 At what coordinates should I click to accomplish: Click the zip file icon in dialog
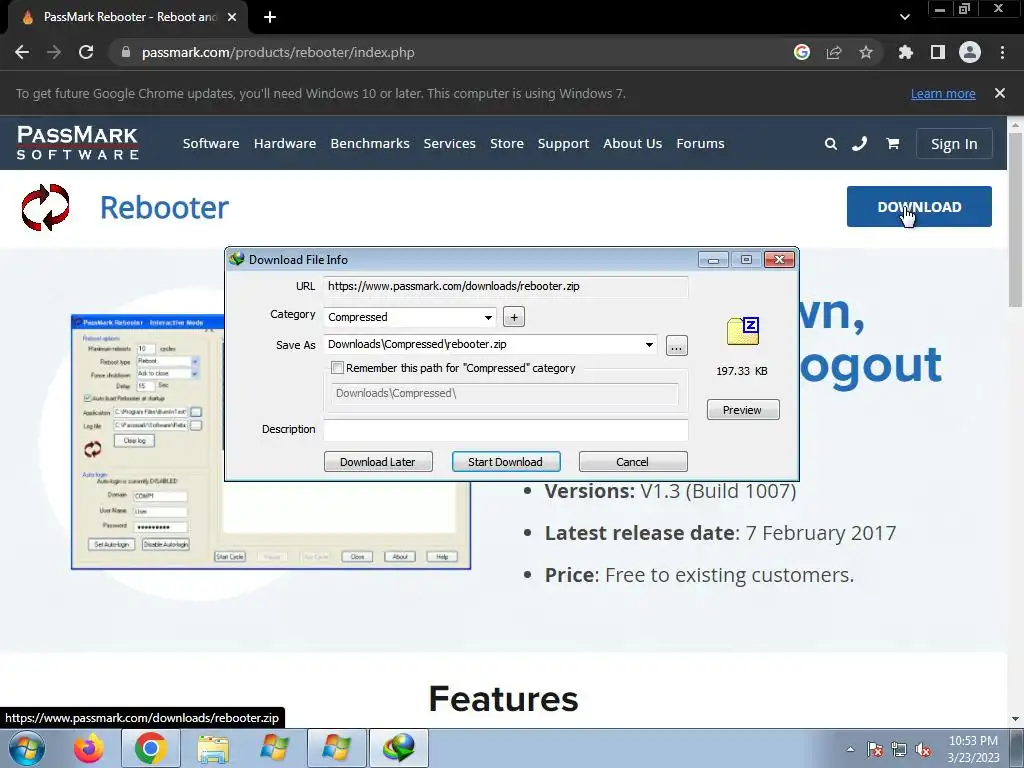click(743, 330)
